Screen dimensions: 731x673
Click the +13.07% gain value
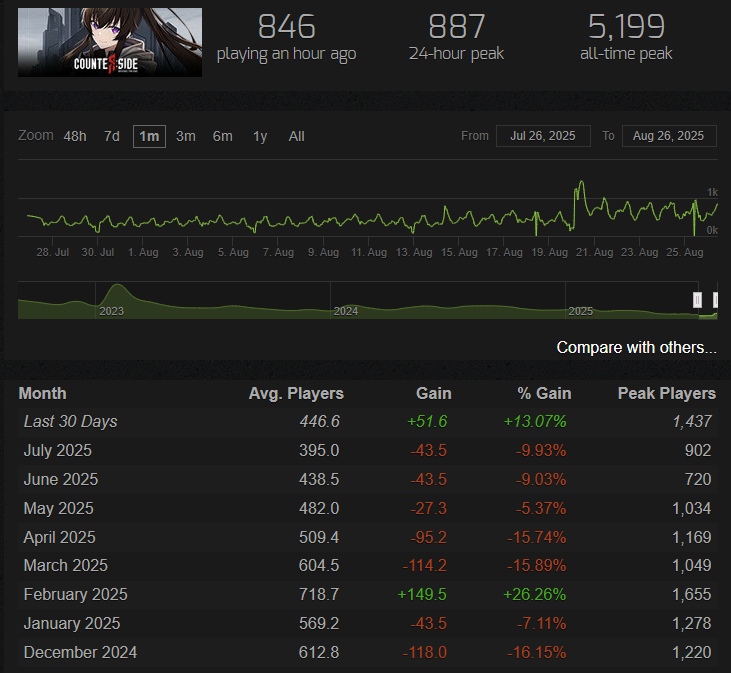pyautogui.click(x=535, y=421)
